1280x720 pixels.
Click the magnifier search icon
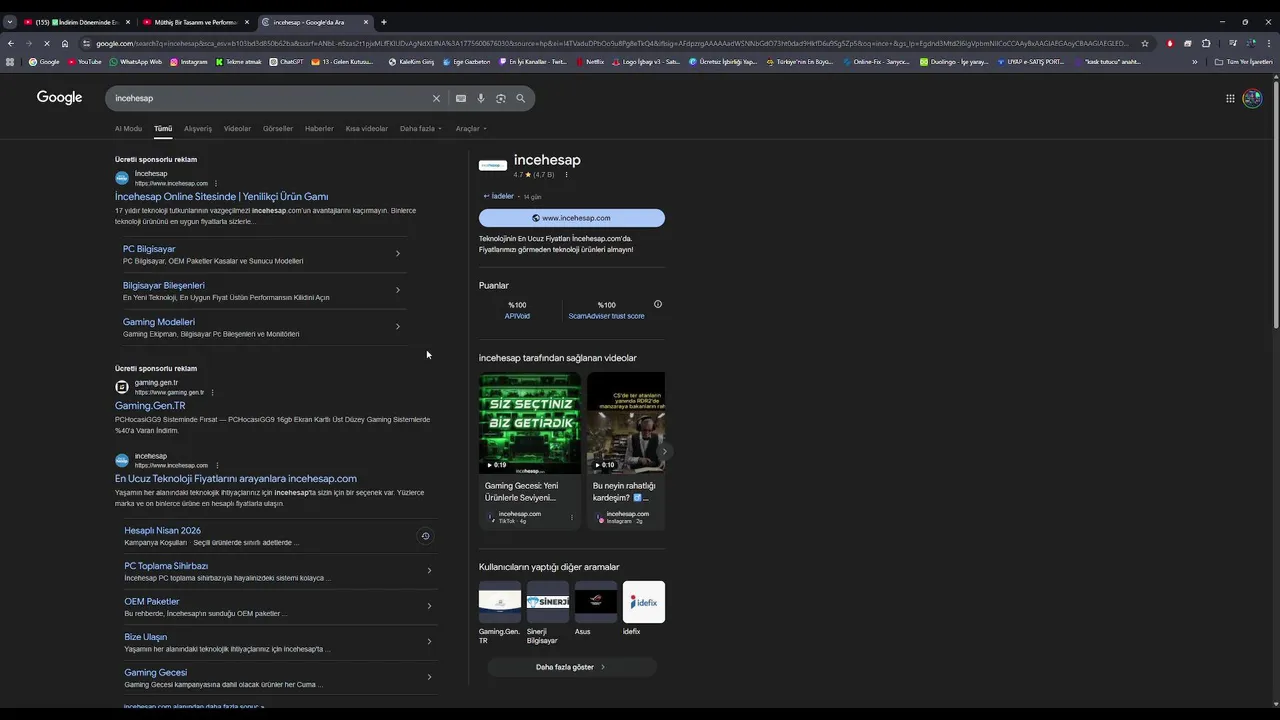pyautogui.click(x=520, y=98)
